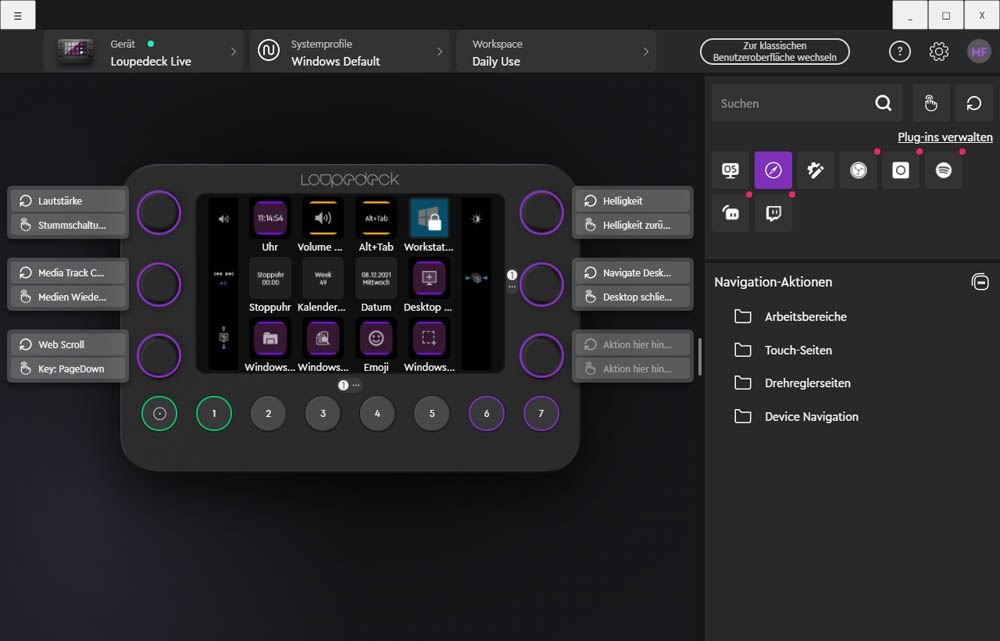1000x641 pixels.
Task: Select the Desktop schließen press action
Action: click(633, 297)
